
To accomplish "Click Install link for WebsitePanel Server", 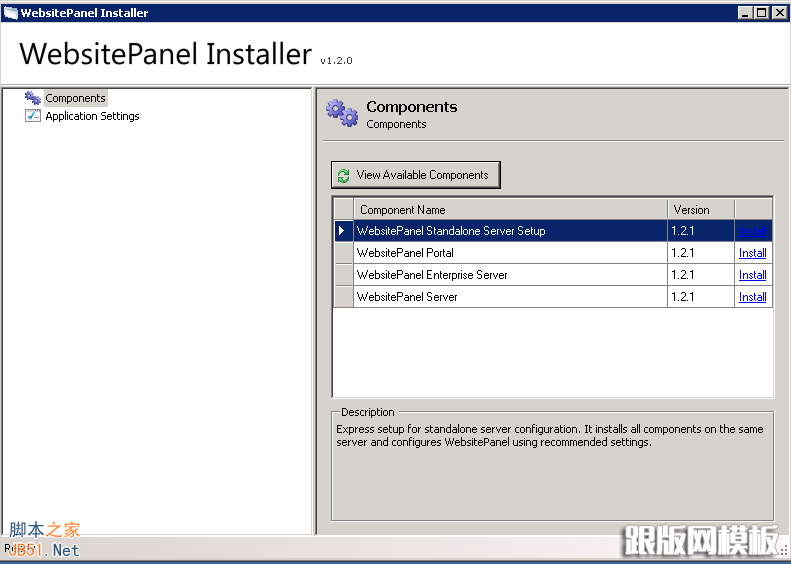I will [x=753, y=297].
